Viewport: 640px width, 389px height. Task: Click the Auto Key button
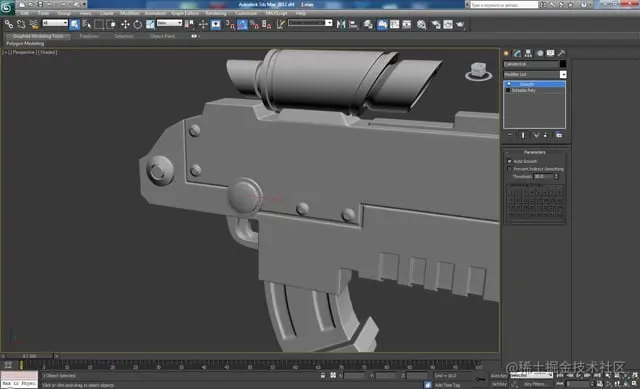[x=499, y=376]
